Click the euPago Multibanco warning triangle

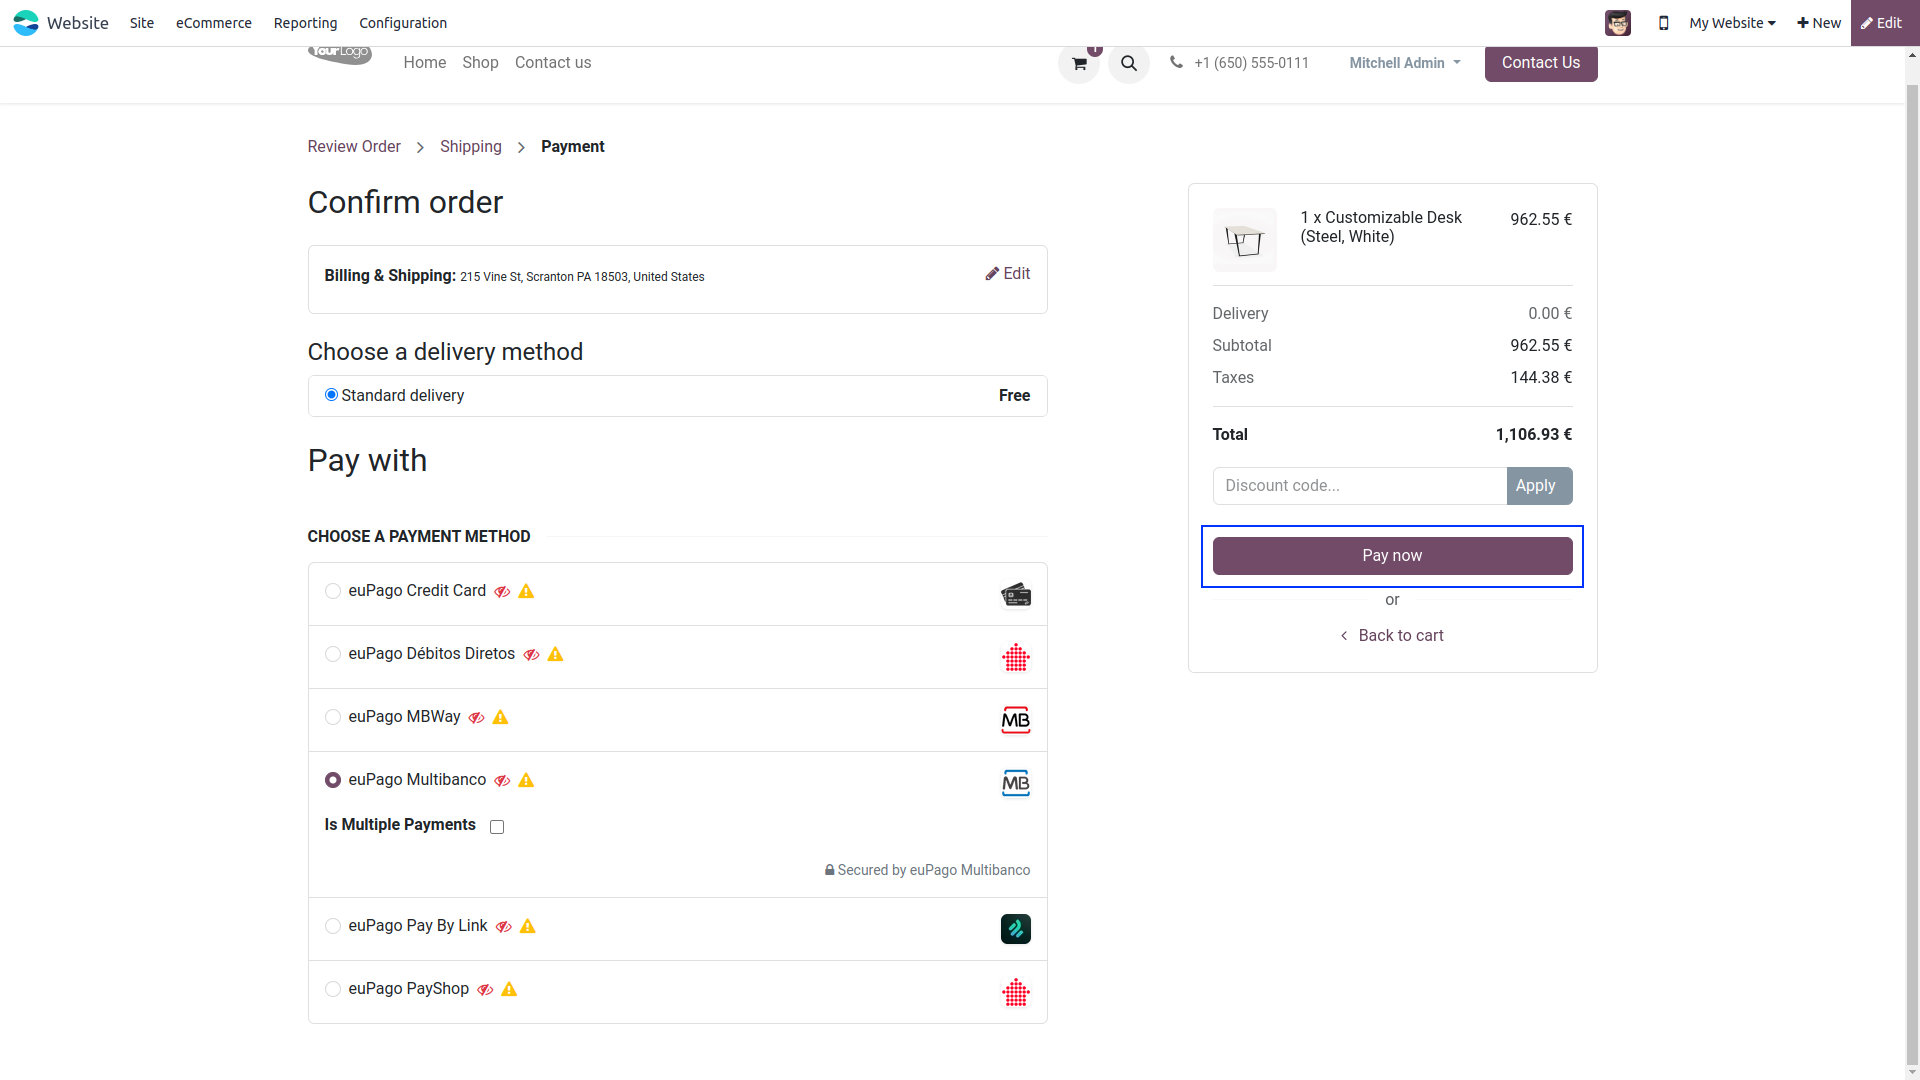[x=526, y=780]
